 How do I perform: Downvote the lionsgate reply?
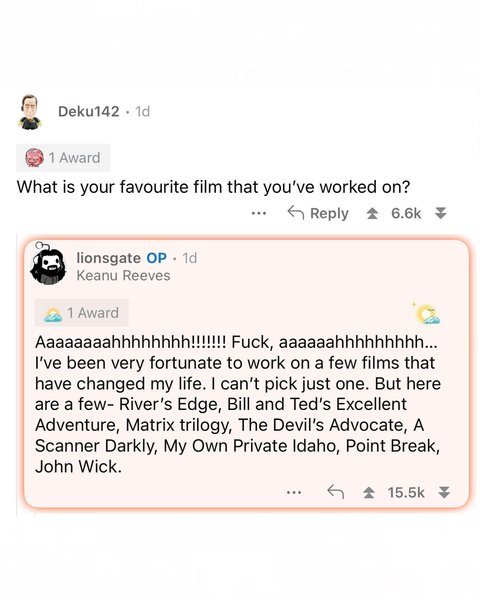tap(444, 492)
